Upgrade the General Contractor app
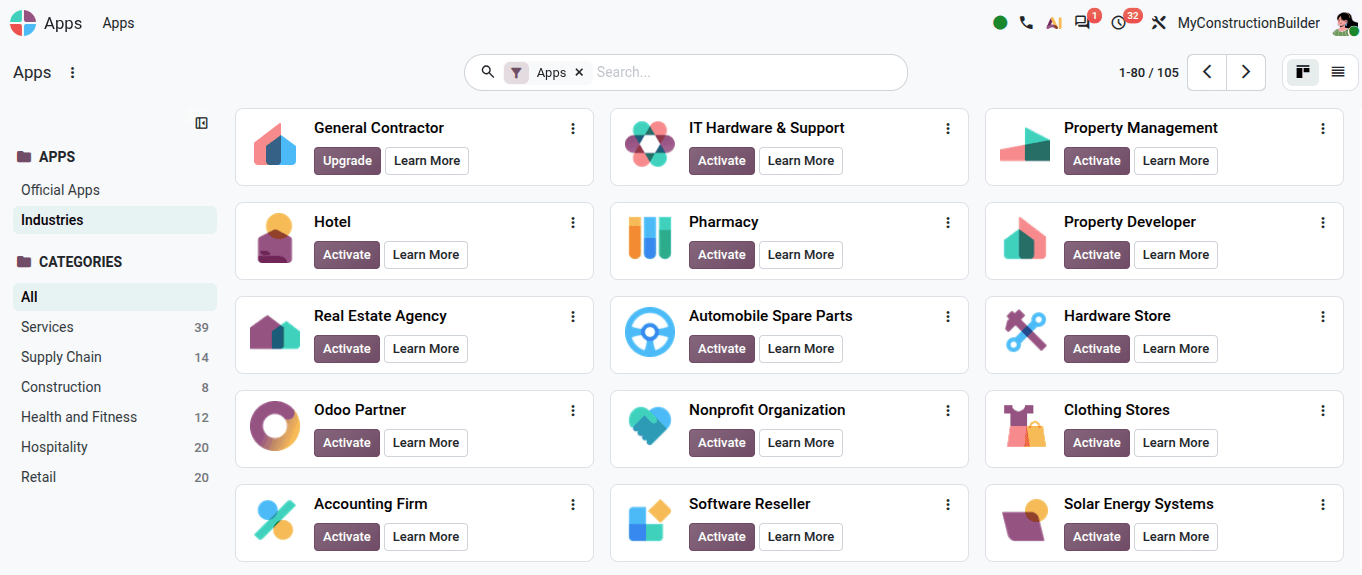This screenshot has width=1362, height=575. 347,161
